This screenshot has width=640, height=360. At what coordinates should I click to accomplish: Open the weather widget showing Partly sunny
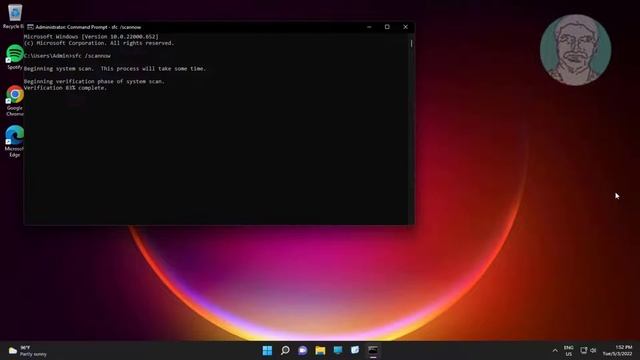tap(27, 351)
